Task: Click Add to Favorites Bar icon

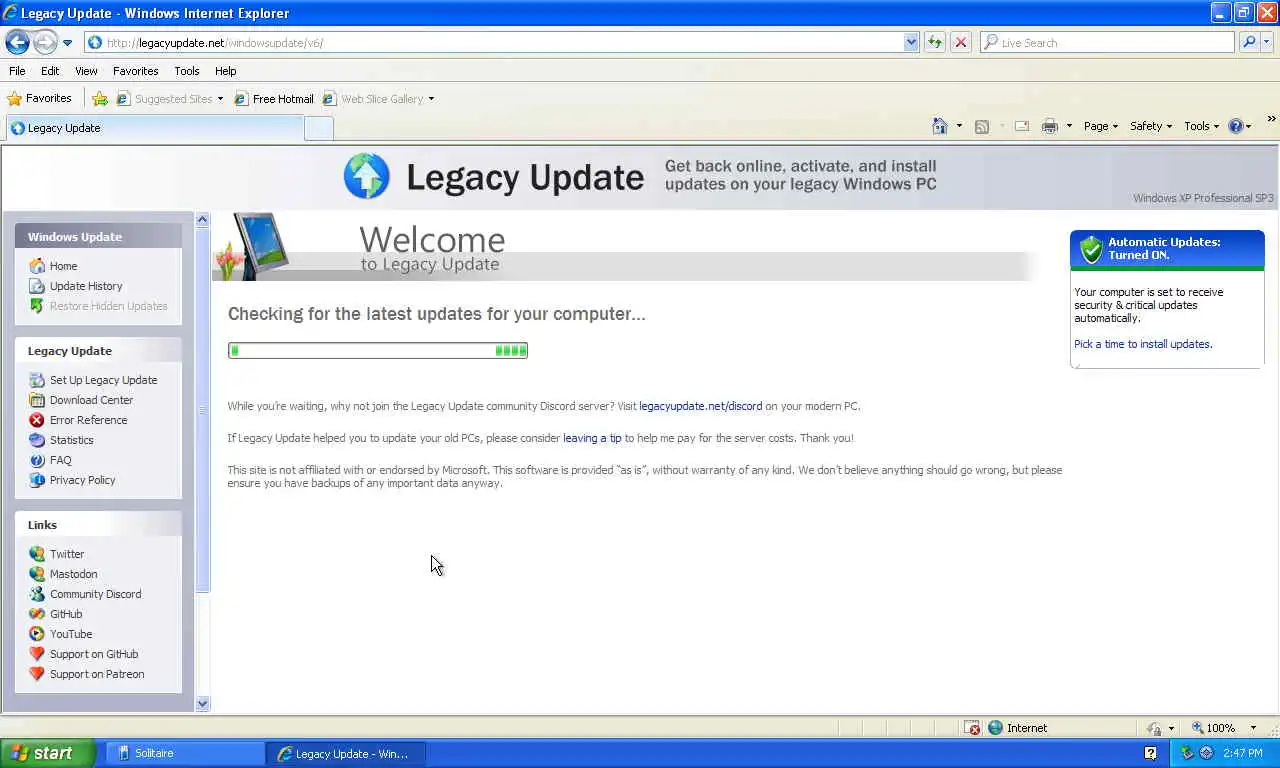Action: (x=100, y=98)
